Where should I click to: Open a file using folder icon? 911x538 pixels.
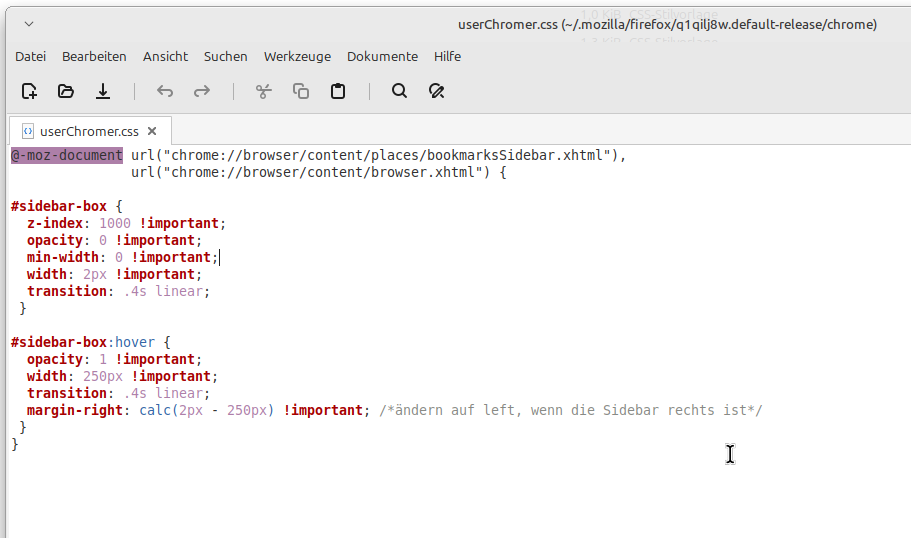click(66, 91)
